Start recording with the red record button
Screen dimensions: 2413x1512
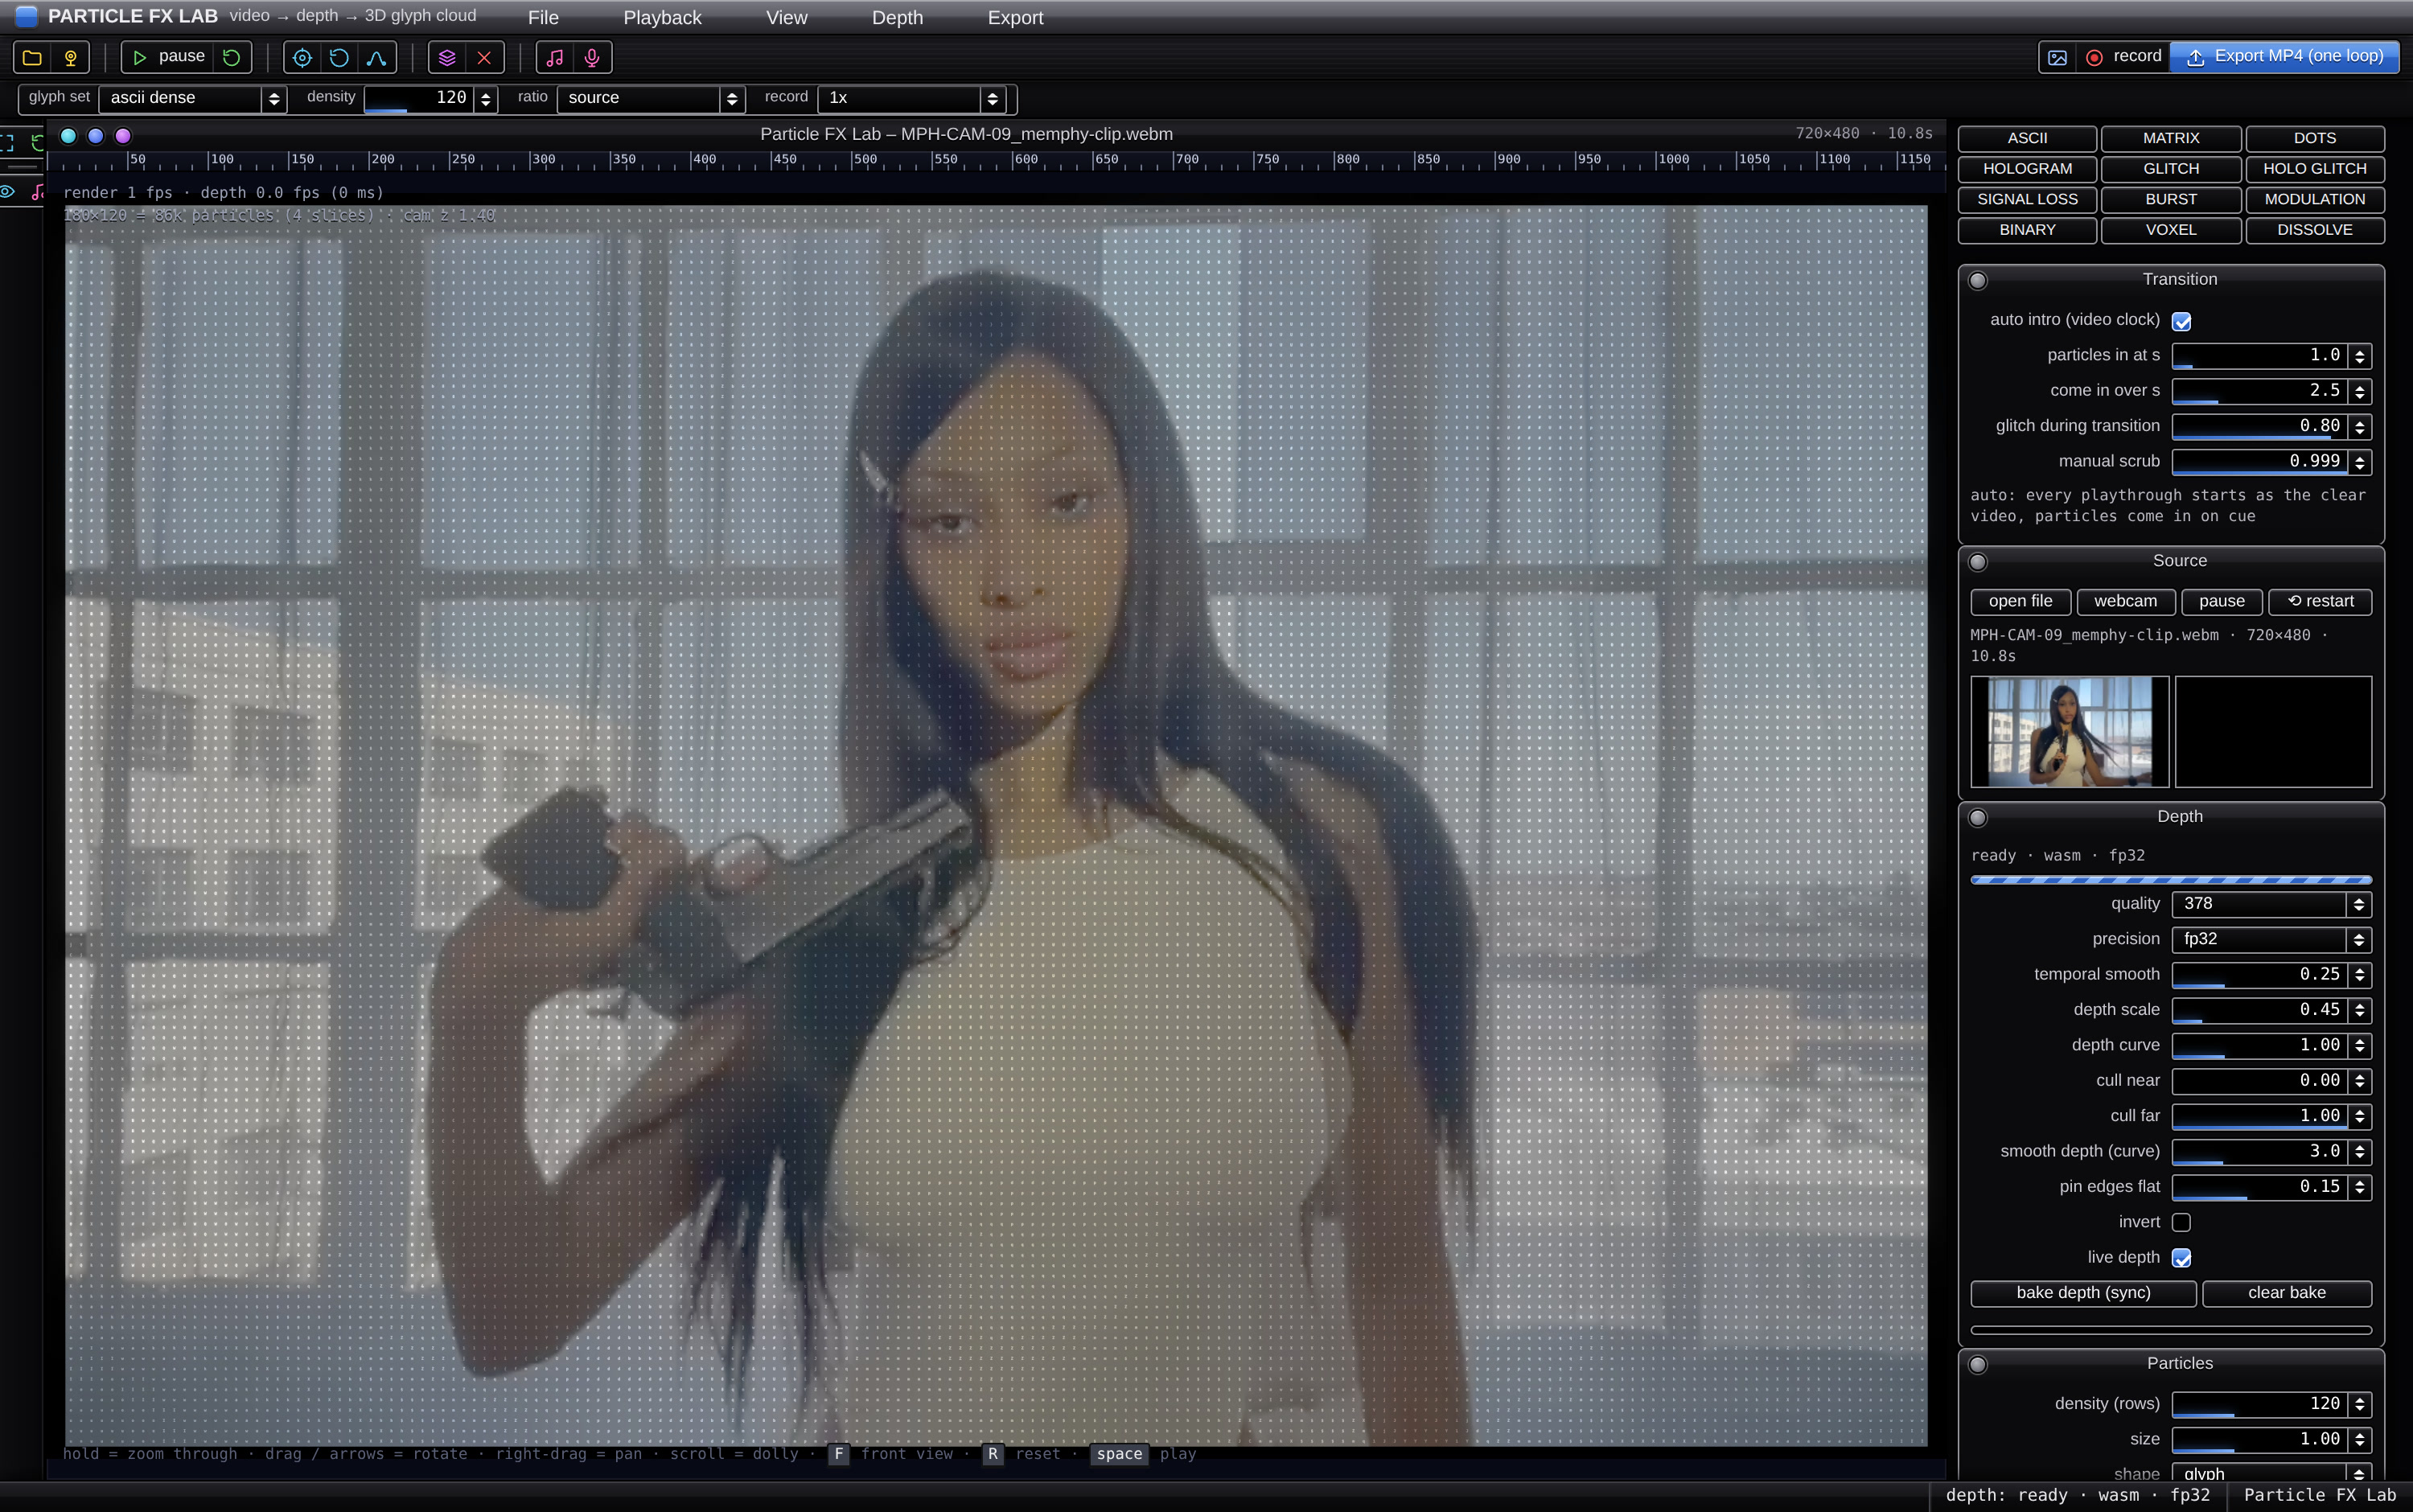pyautogui.click(x=2123, y=57)
